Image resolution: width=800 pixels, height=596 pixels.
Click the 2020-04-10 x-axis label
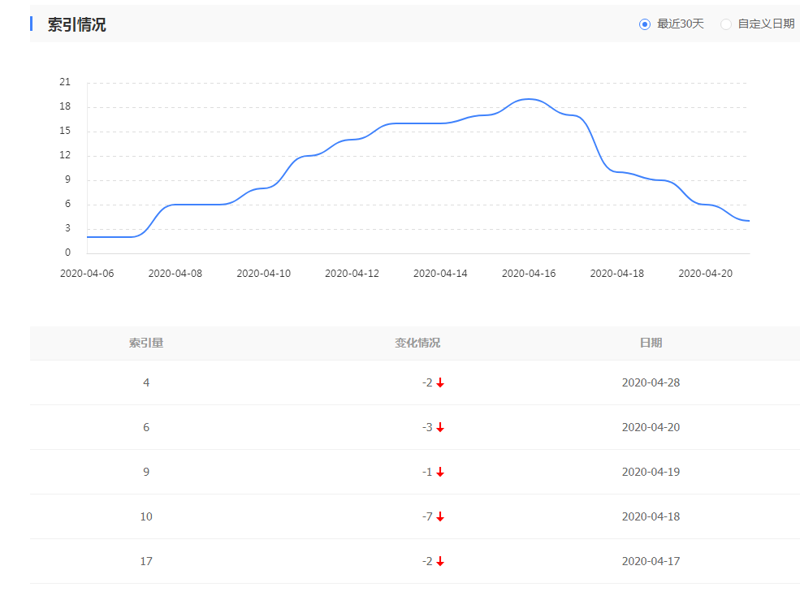[x=264, y=274]
